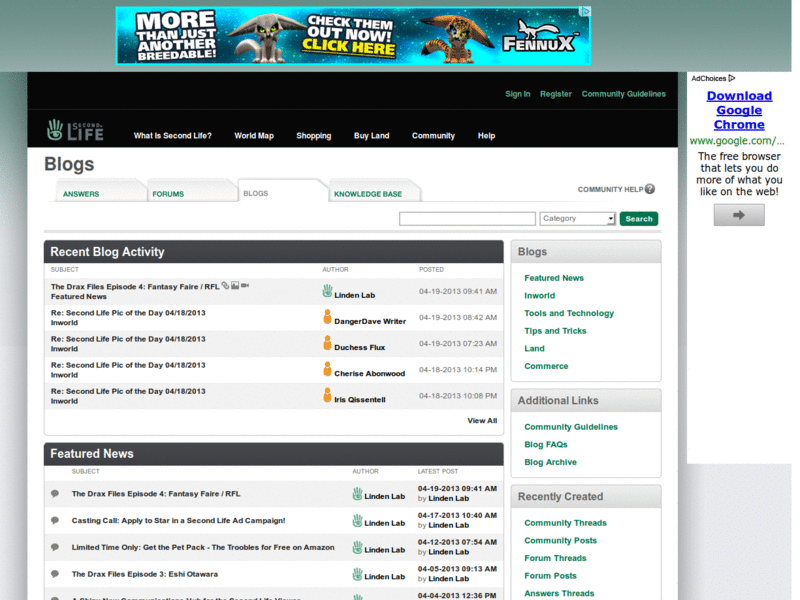This screenshot has height=600, width=800.
Task: Click Linden Lab hand avatar in Recent Blog Activity
Action: tap(327, 291)
